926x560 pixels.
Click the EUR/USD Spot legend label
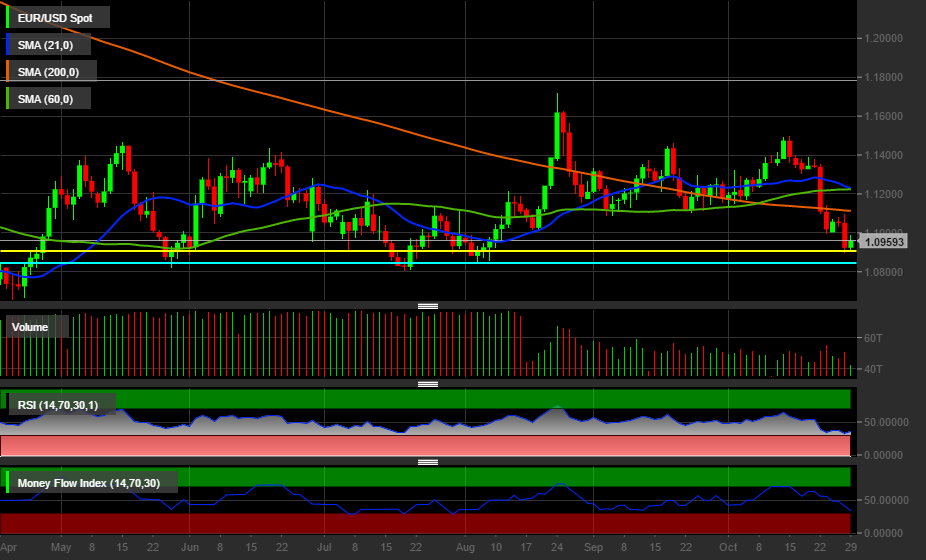58,17
